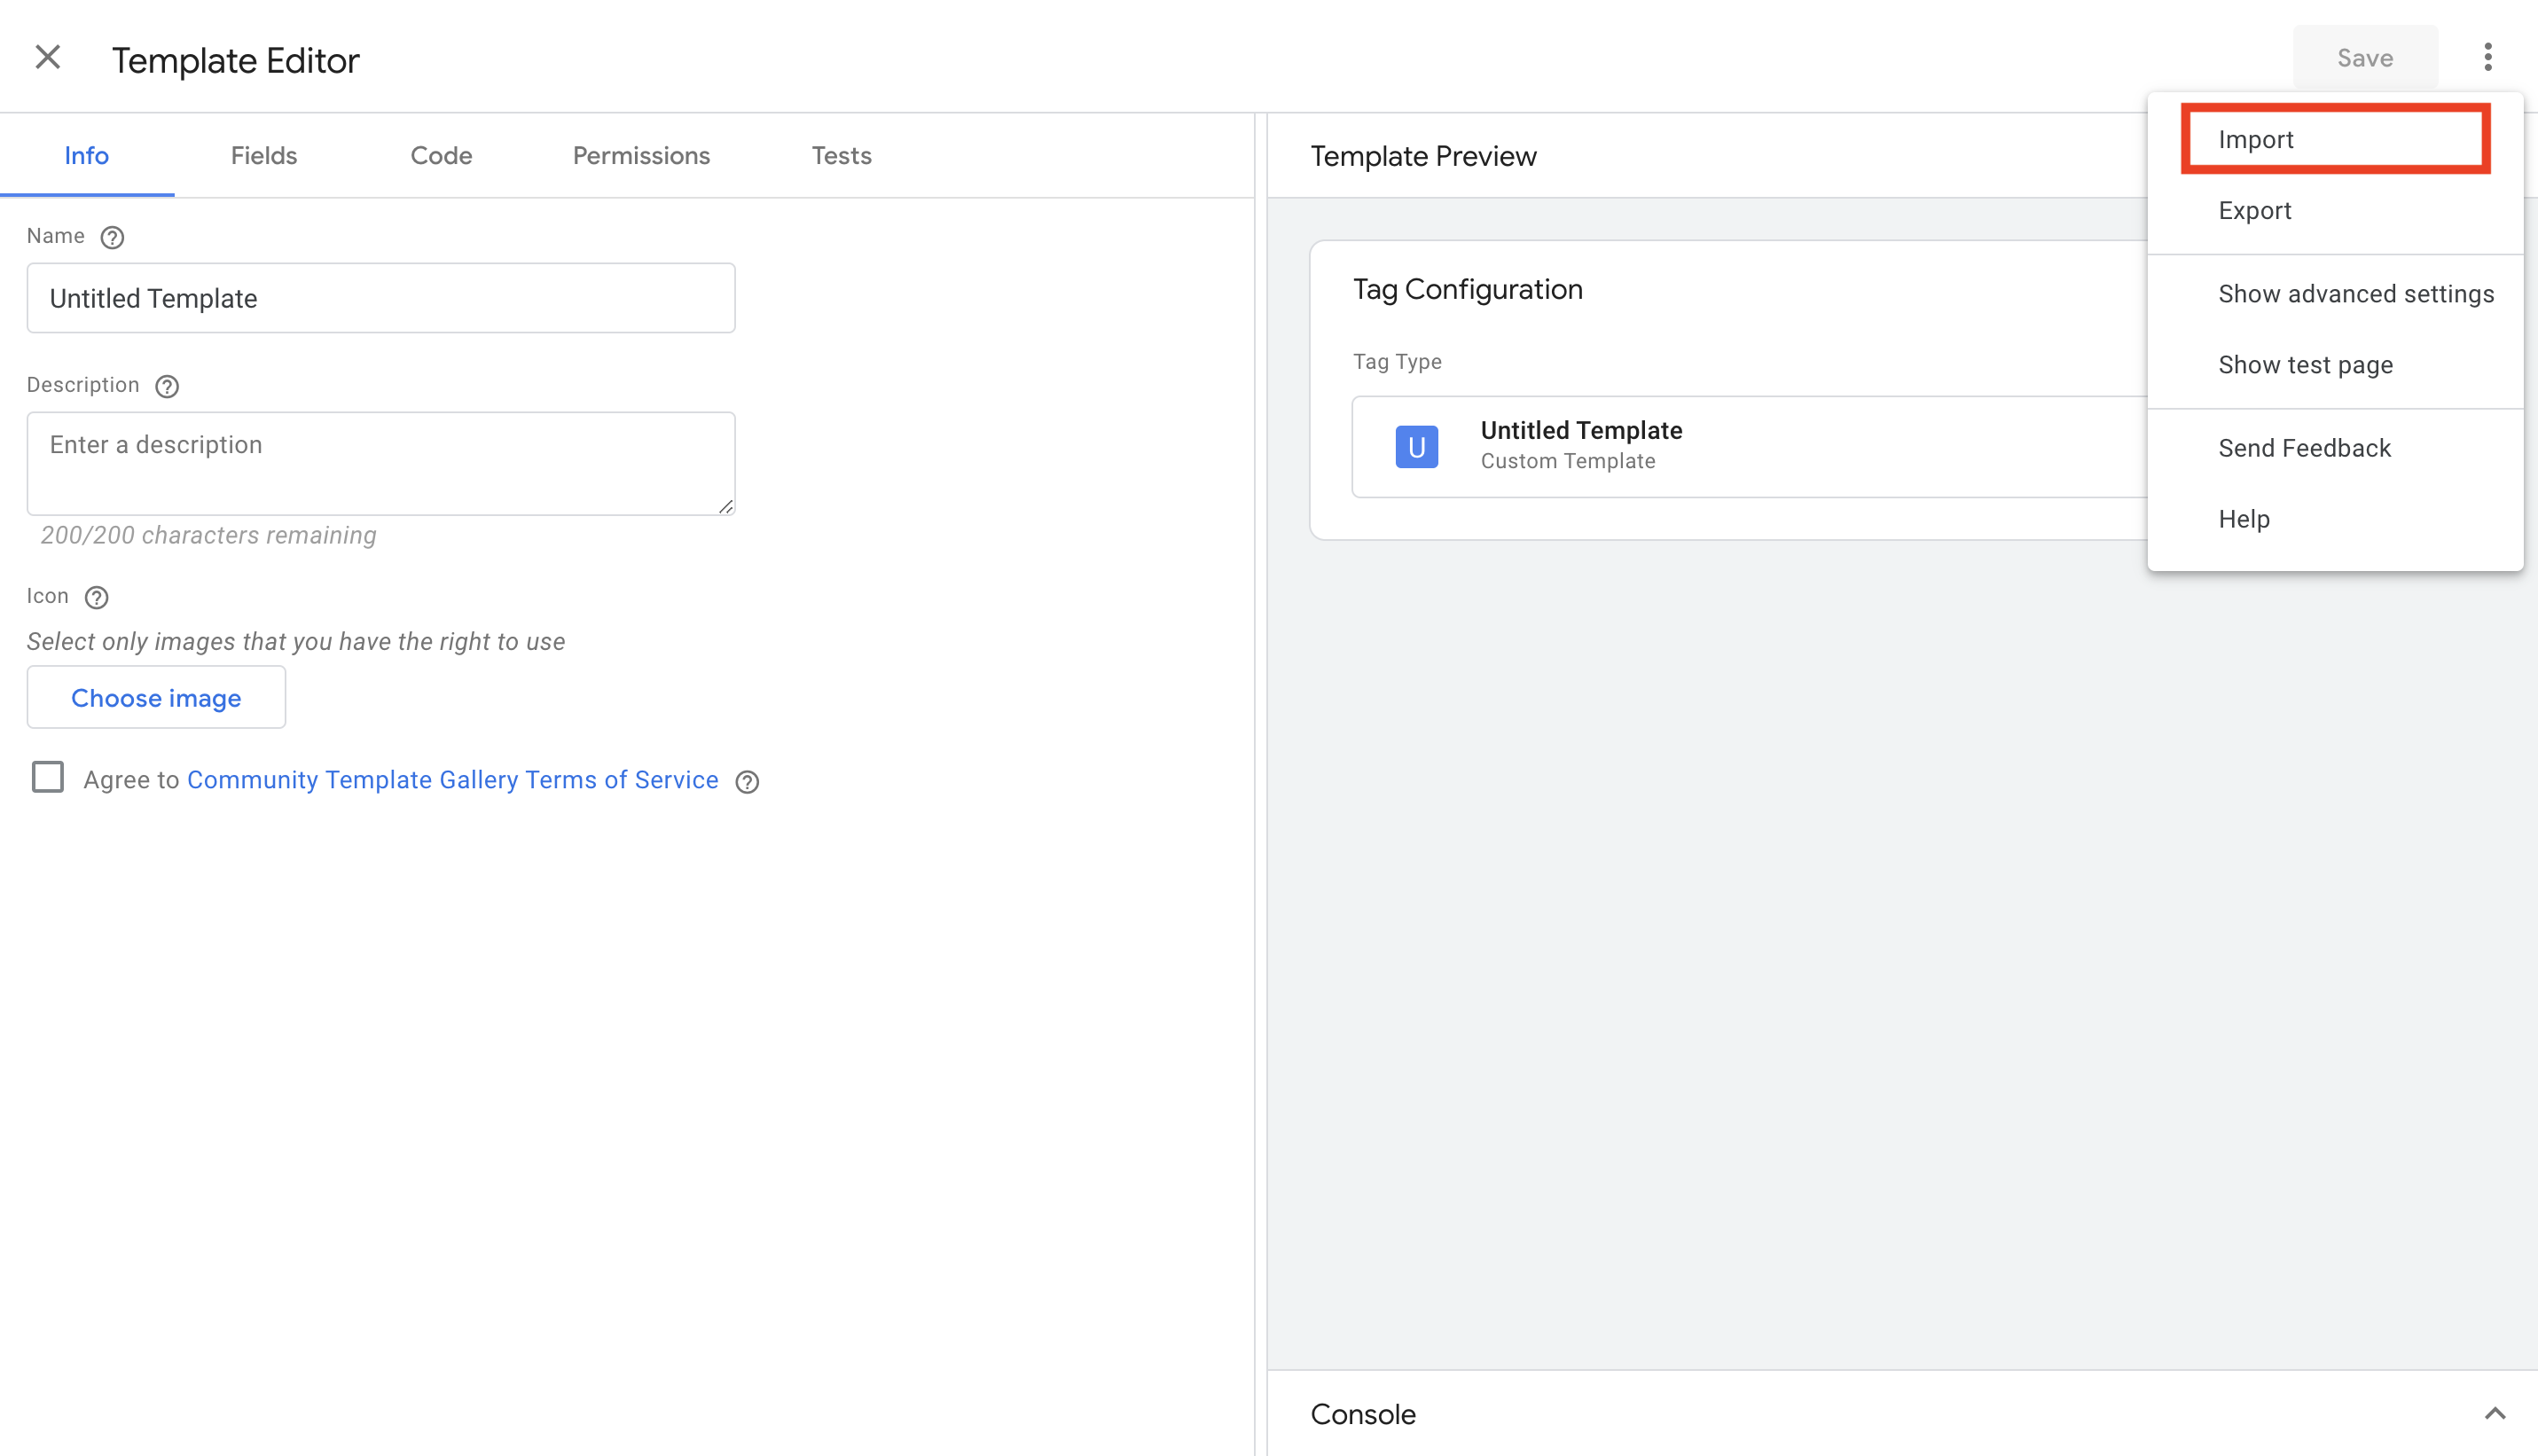Viewport: 2538px width, 1456px height.
Task: Click the Choose image button
Action: click(x=156, y=697)
